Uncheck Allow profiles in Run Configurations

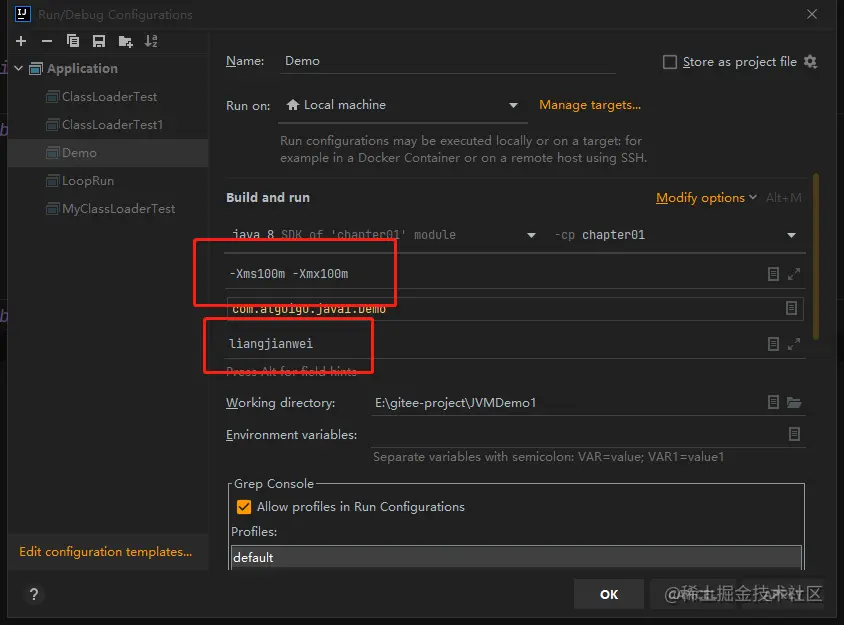coord(244,507)
